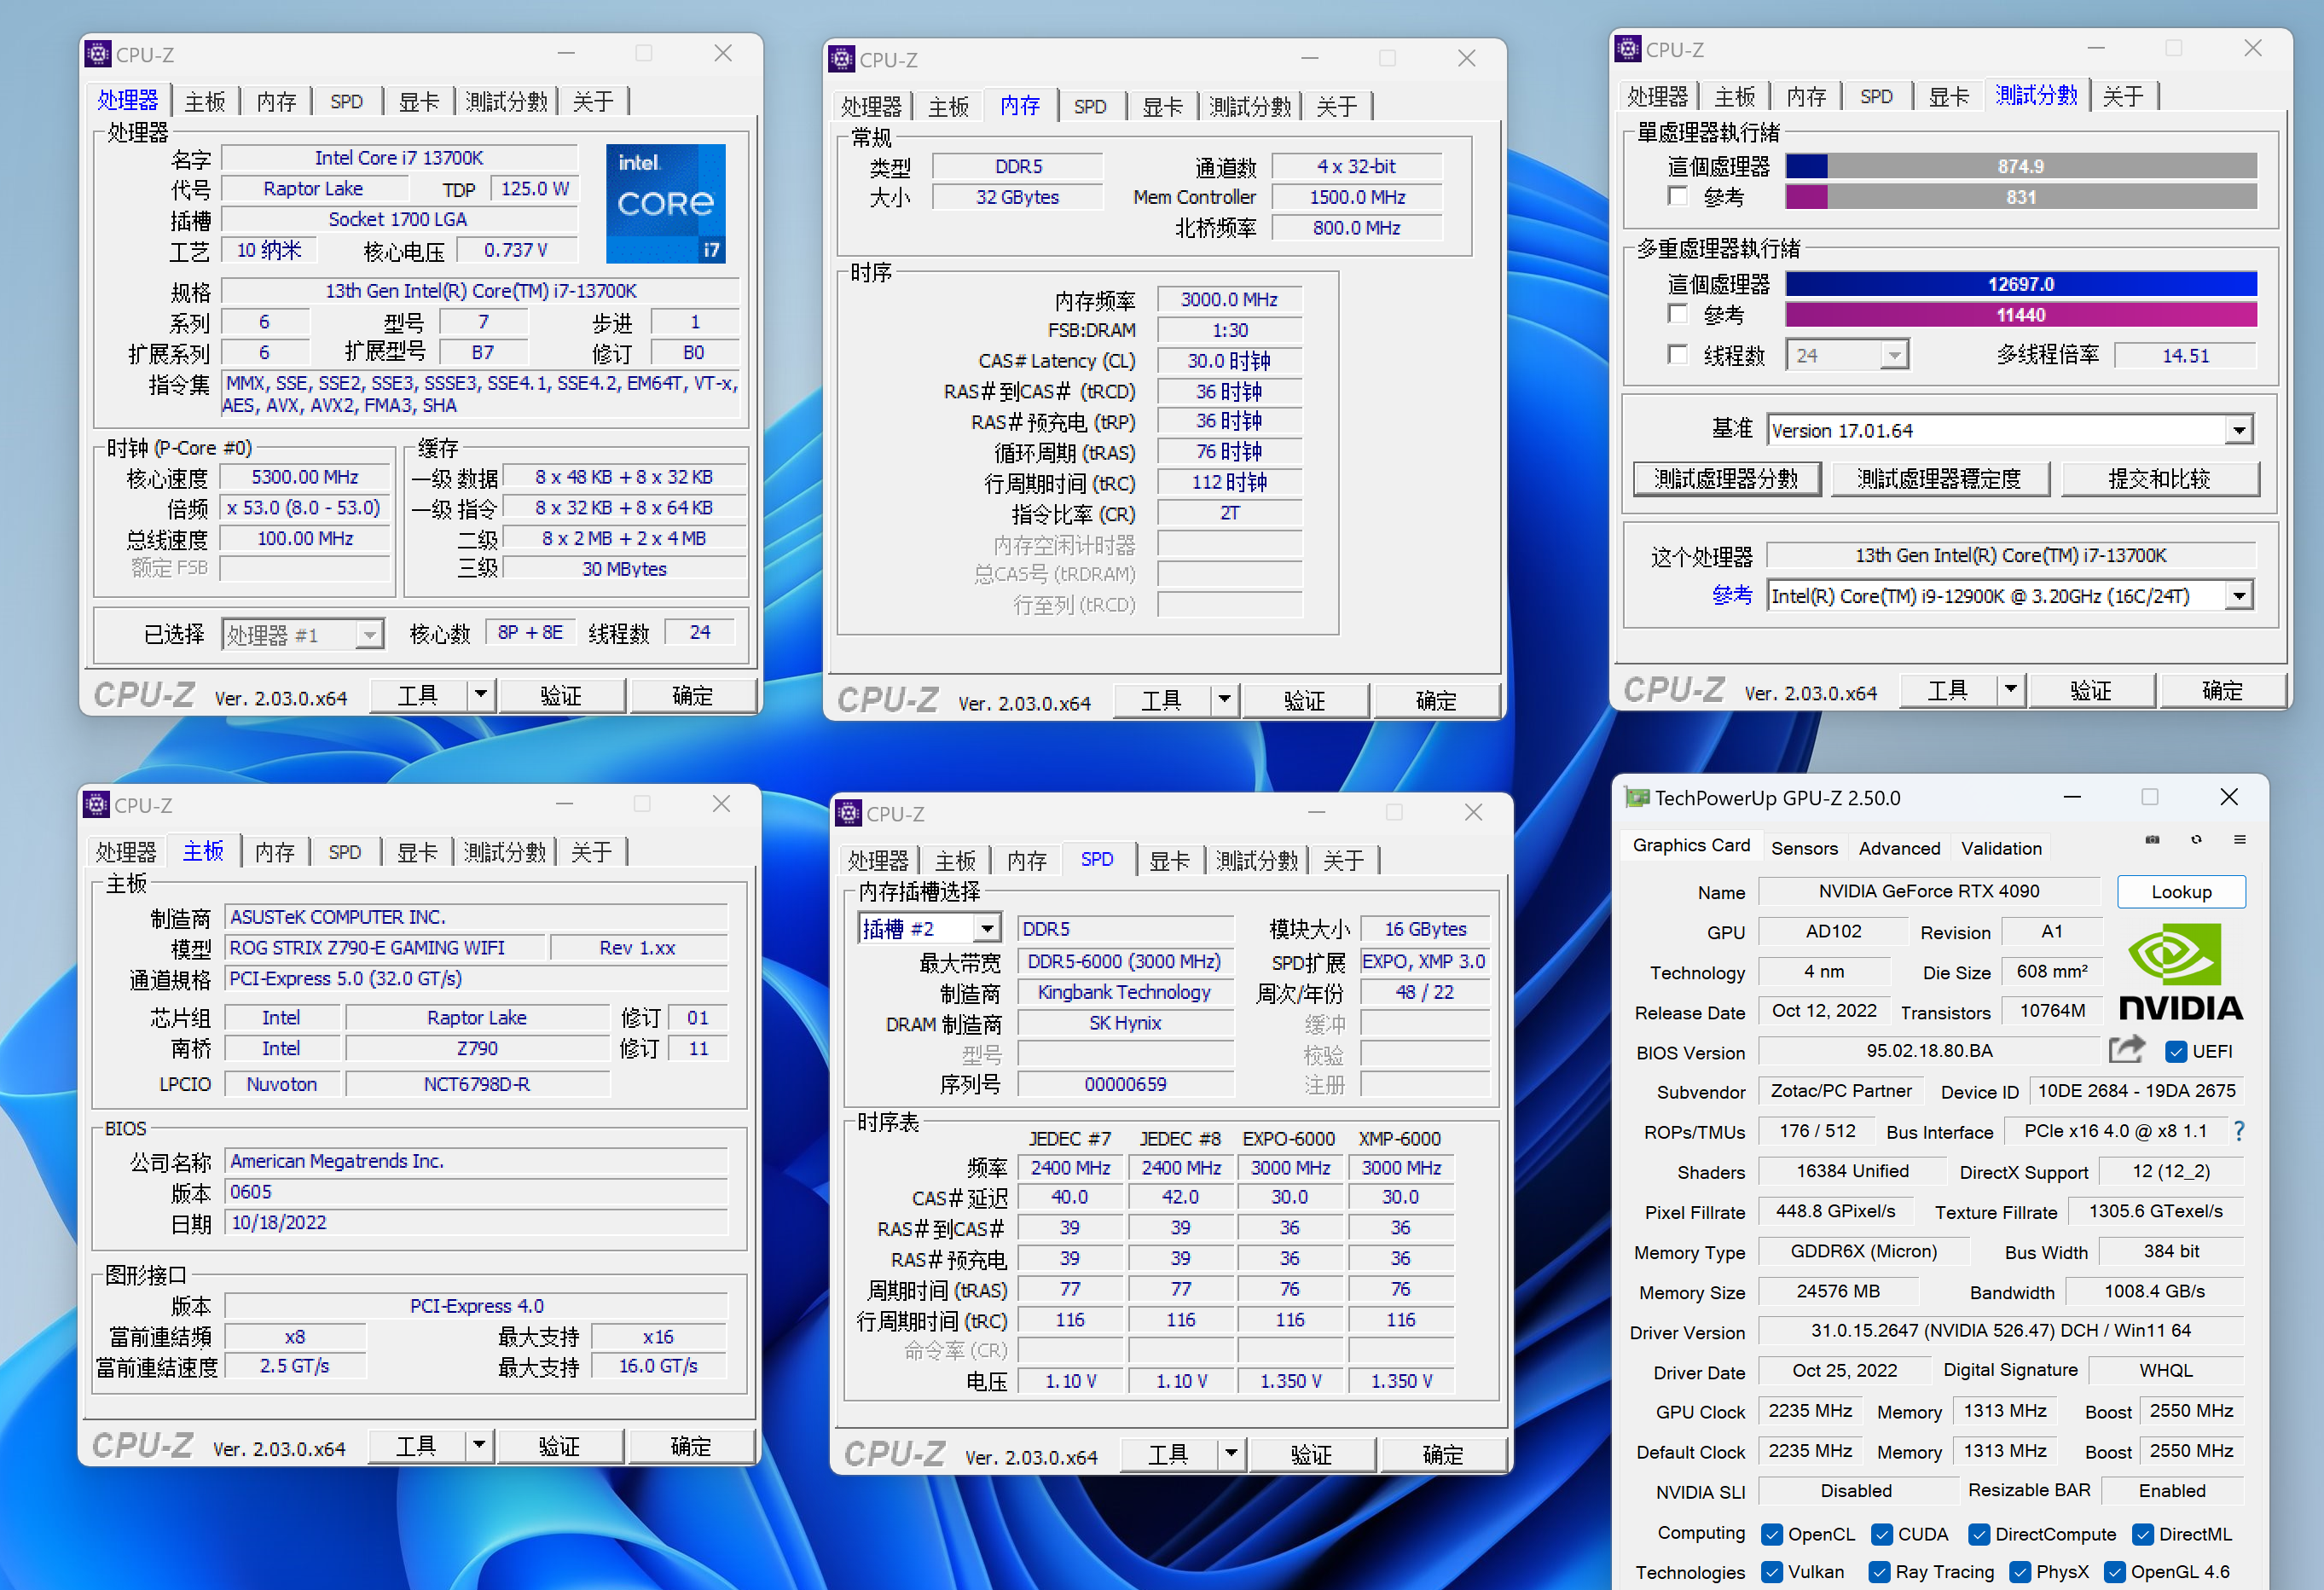
Task: Click the GPU Name field NVIDIA GeForce RTX 4090
Action: tap(1929, 891)
